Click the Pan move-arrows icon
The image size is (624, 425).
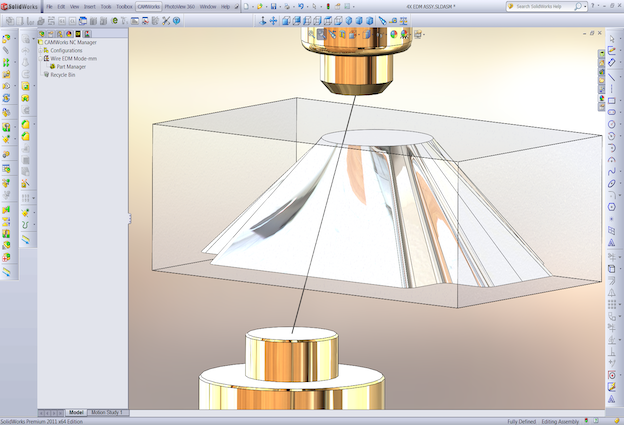(x=273, y=21)
